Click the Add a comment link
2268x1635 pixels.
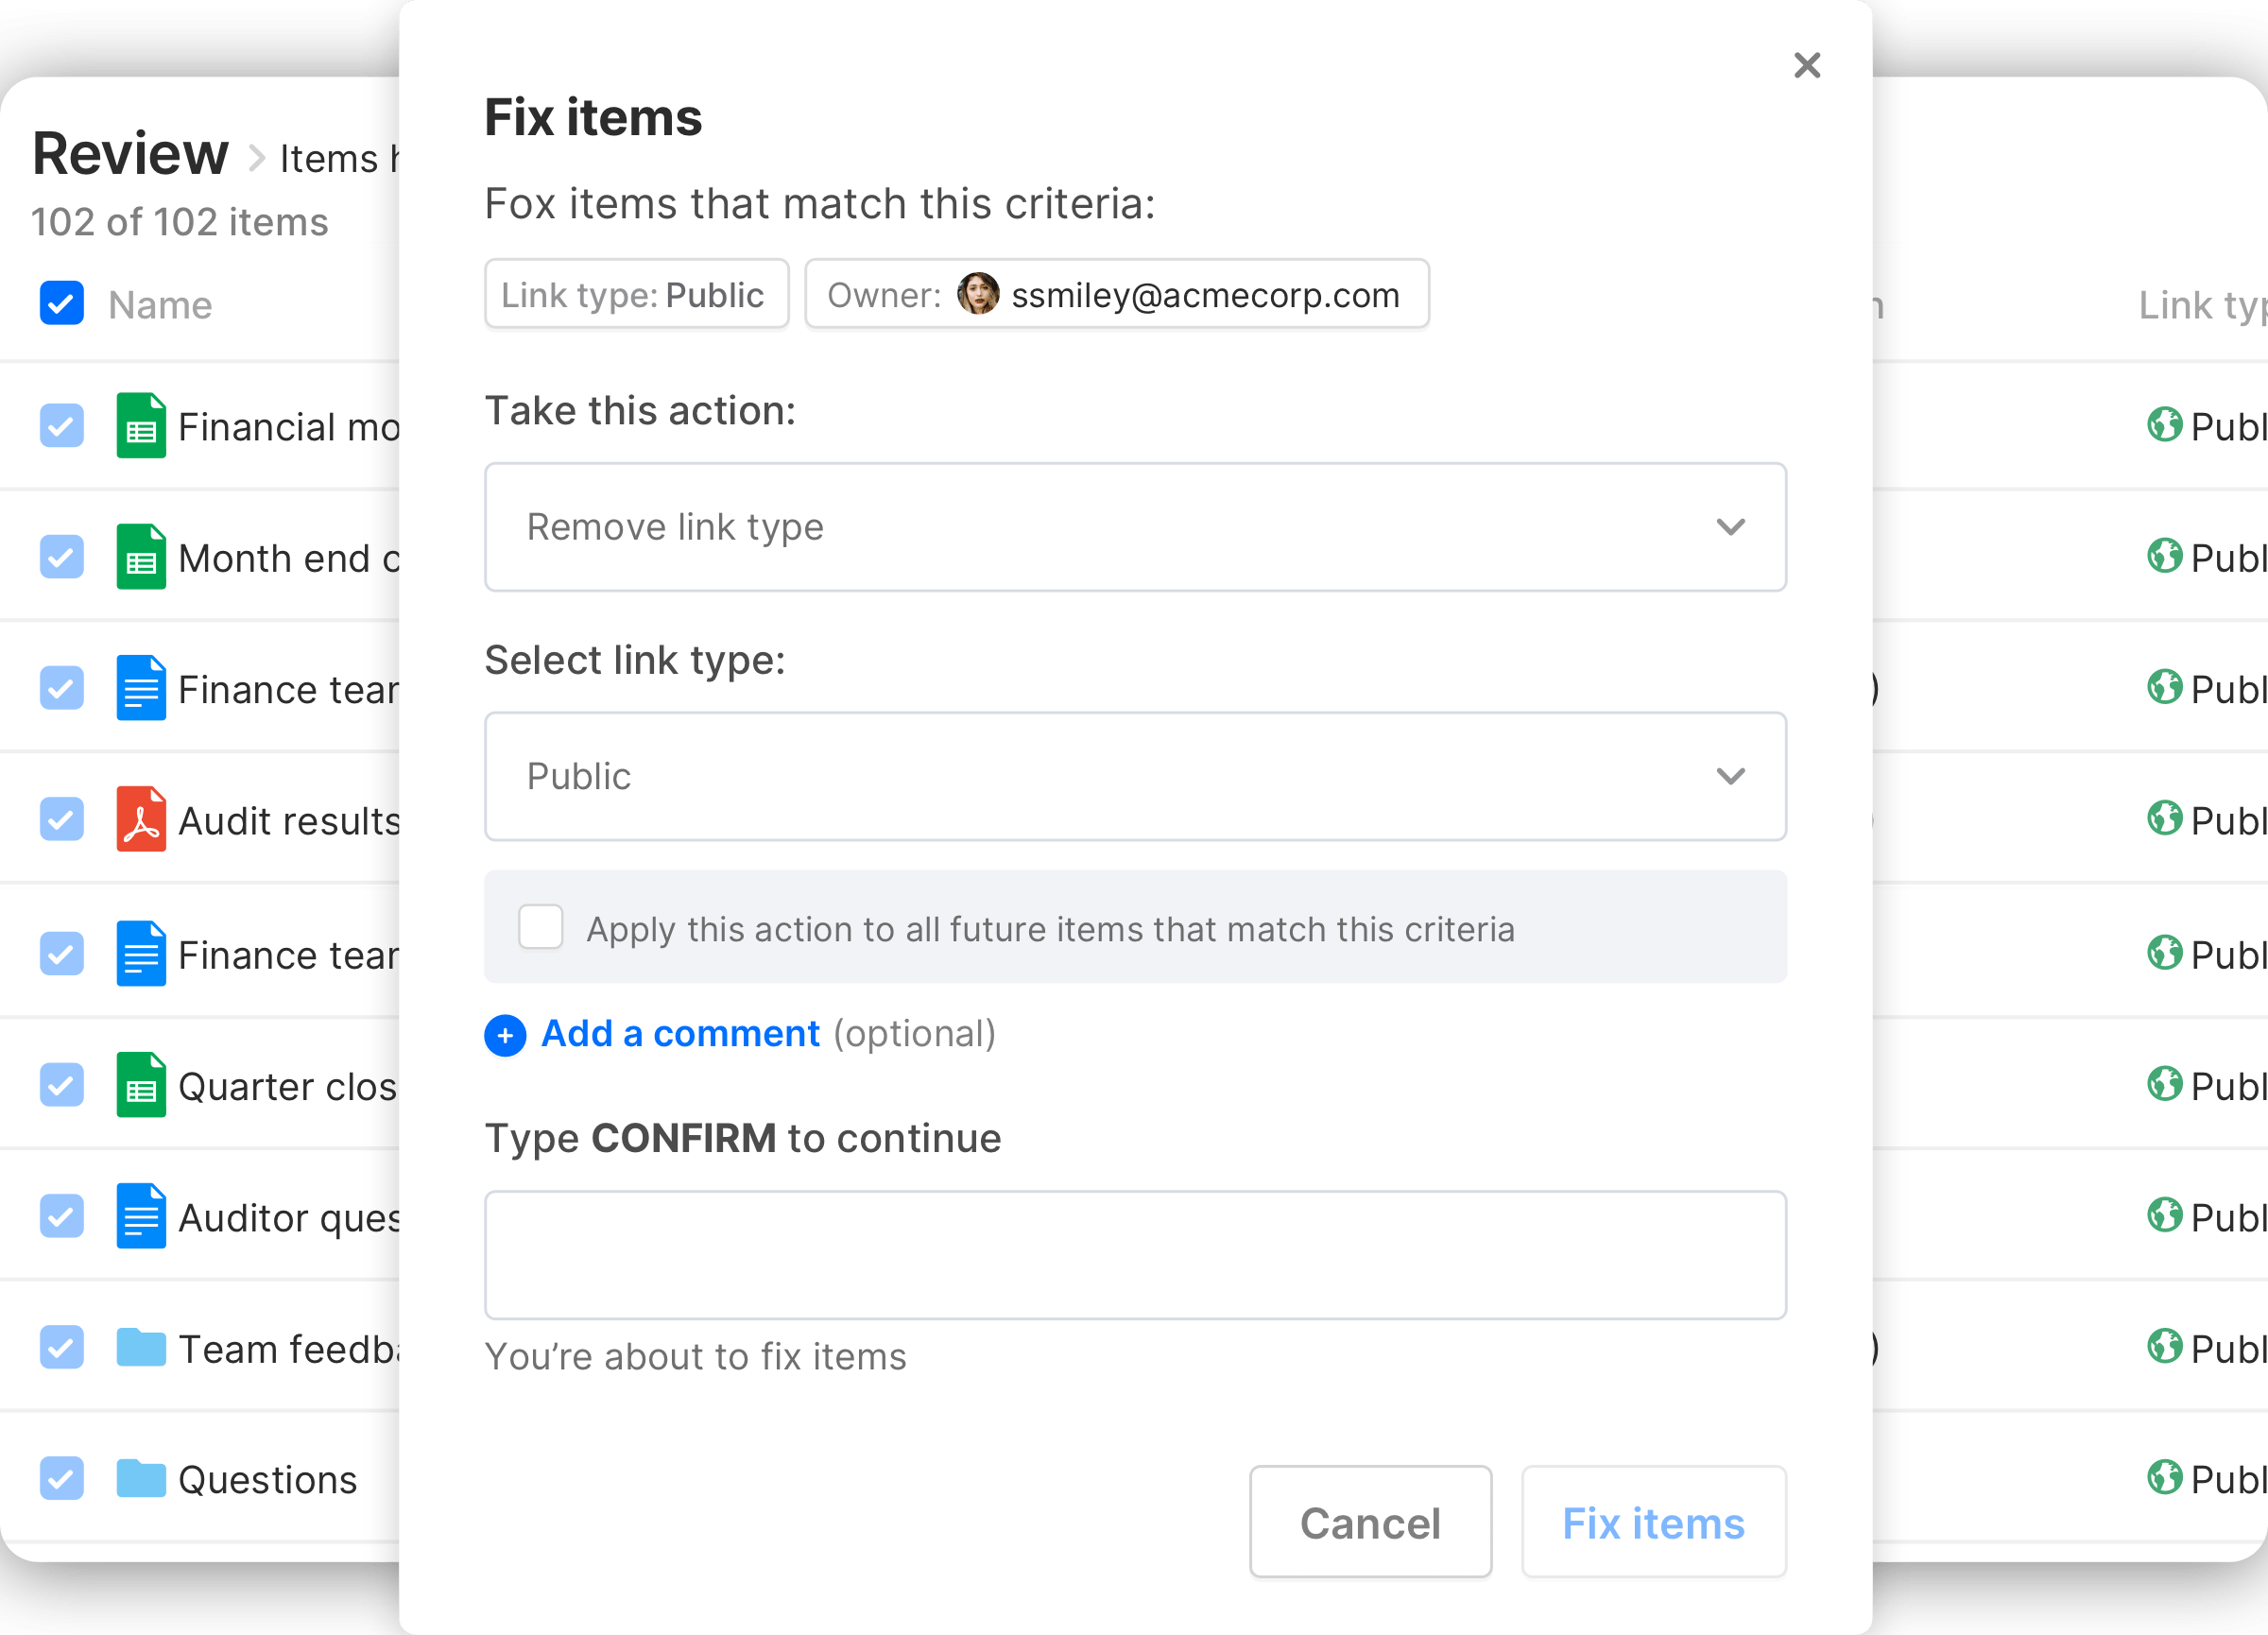point(680,1034)
